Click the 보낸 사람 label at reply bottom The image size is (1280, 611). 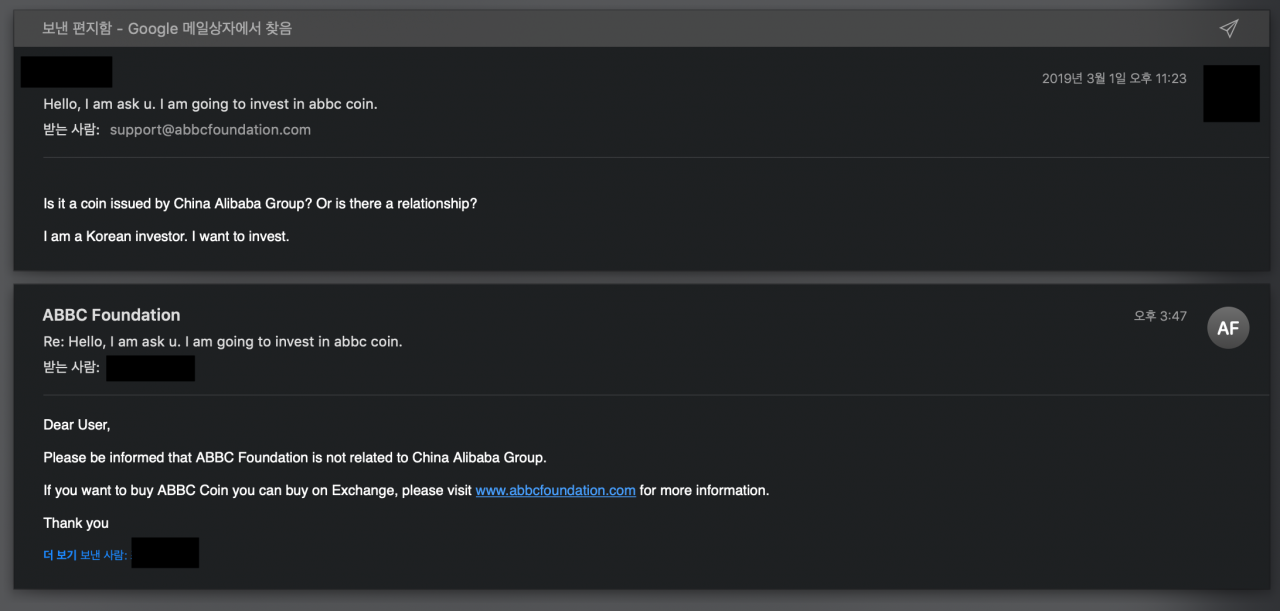tap(104, 555)
